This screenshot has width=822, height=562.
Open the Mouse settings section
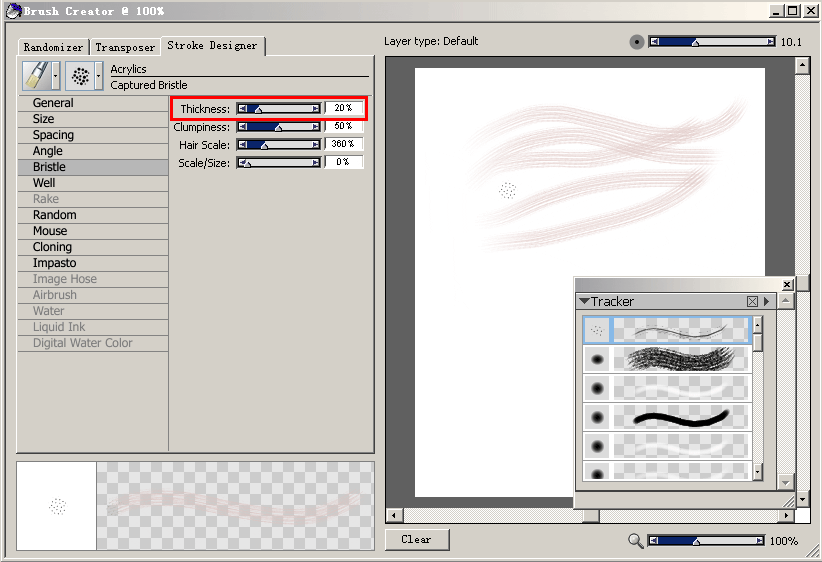point(93,231)
